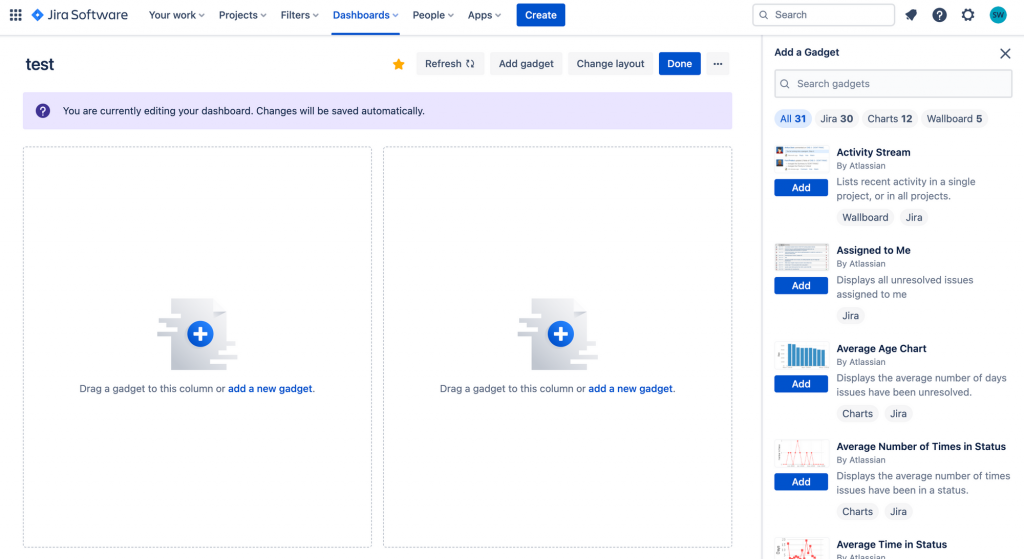1024x559 pixels.
Task: Click the Add gadget button
Action: [526, 64]
